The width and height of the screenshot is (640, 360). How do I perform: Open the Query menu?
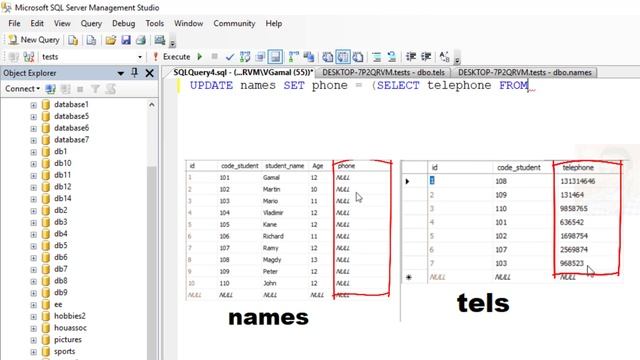[x=91, y=23]
